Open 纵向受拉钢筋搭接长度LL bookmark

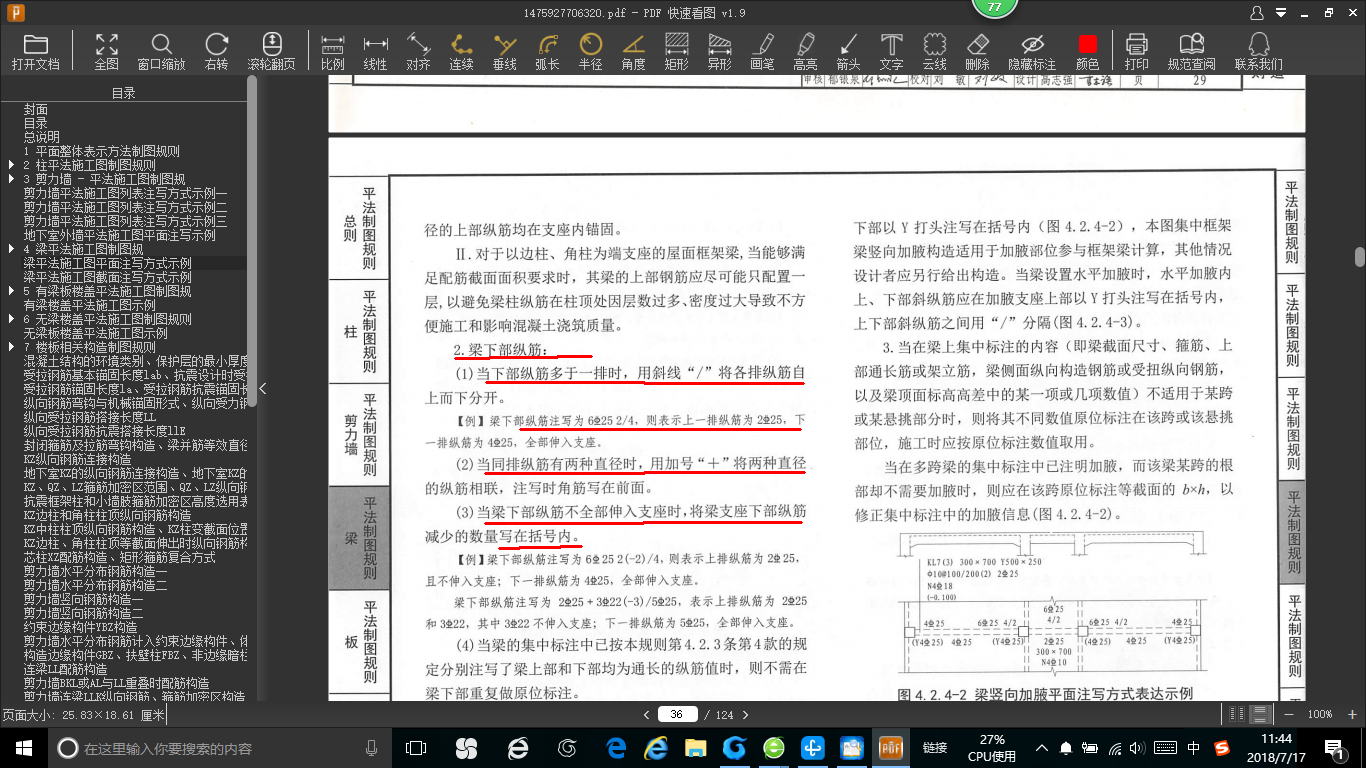tap(90, 417)
